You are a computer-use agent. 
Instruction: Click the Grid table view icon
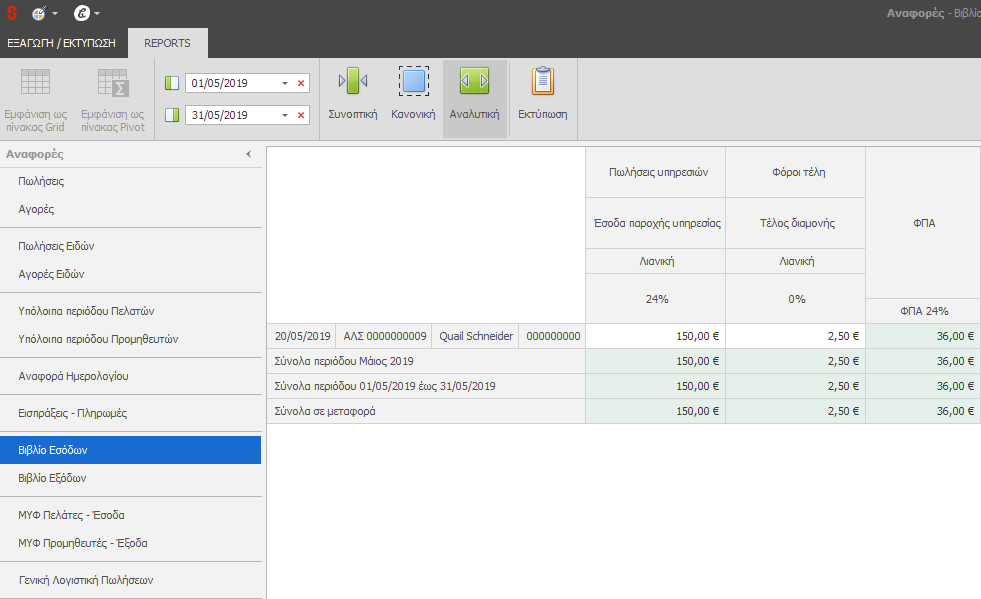tap(36, 82)
